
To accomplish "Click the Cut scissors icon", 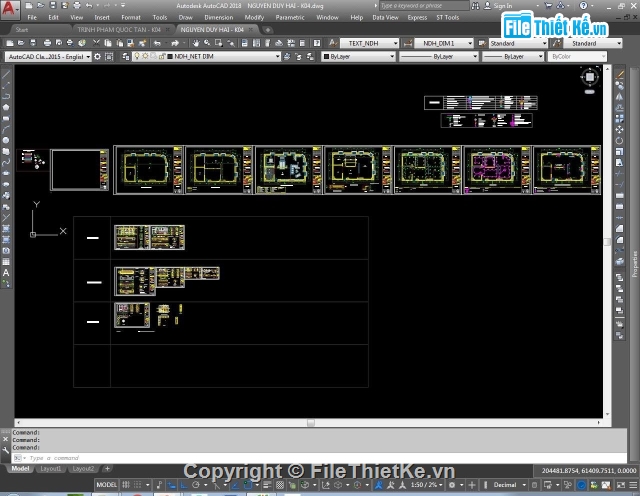I will pos(96,43).
